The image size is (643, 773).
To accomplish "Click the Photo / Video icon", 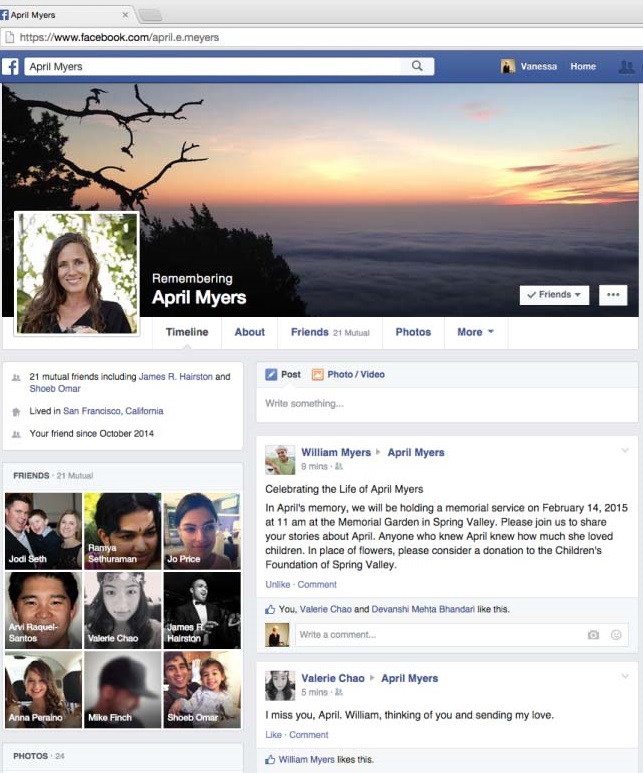I will tap(318, 375).
